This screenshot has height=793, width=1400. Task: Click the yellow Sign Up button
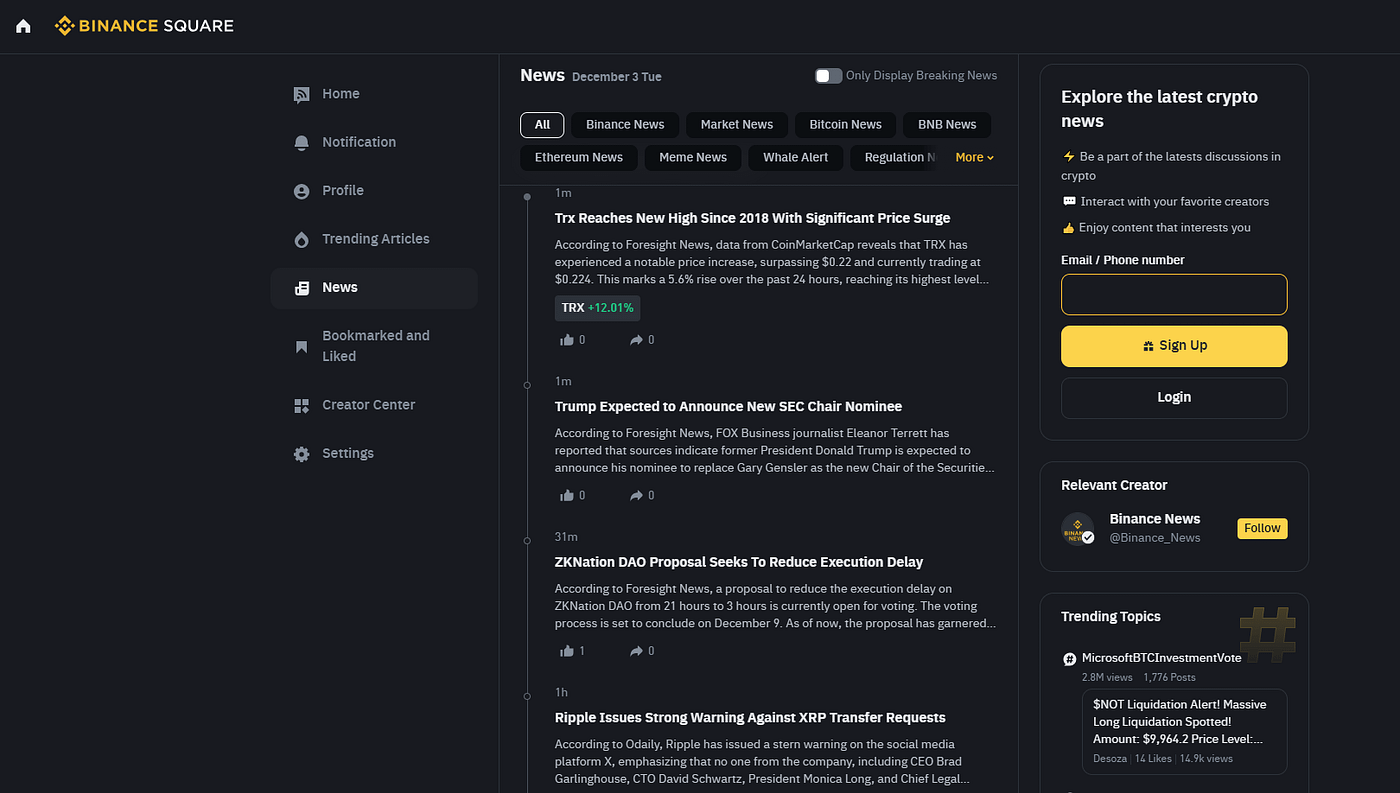[x=1174, y=346]
